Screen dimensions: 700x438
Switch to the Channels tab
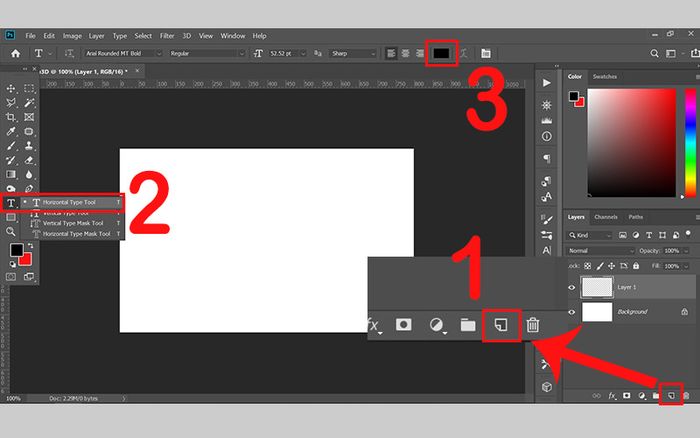click(x=606, y=217)
